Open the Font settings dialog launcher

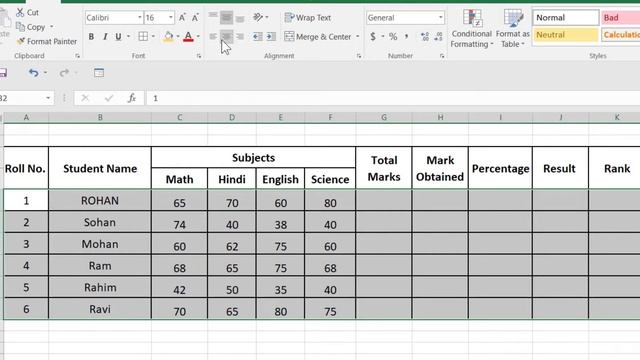199,56
